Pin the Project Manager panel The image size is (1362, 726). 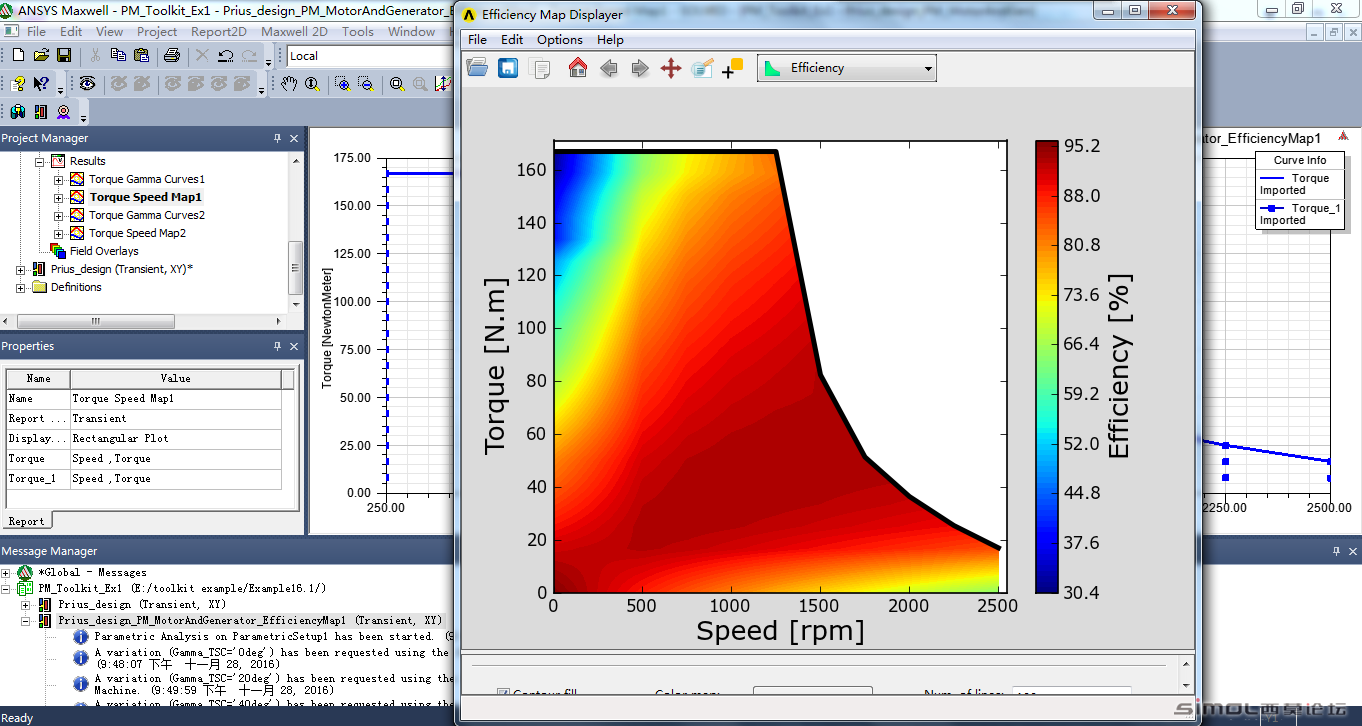pos(277,138)
